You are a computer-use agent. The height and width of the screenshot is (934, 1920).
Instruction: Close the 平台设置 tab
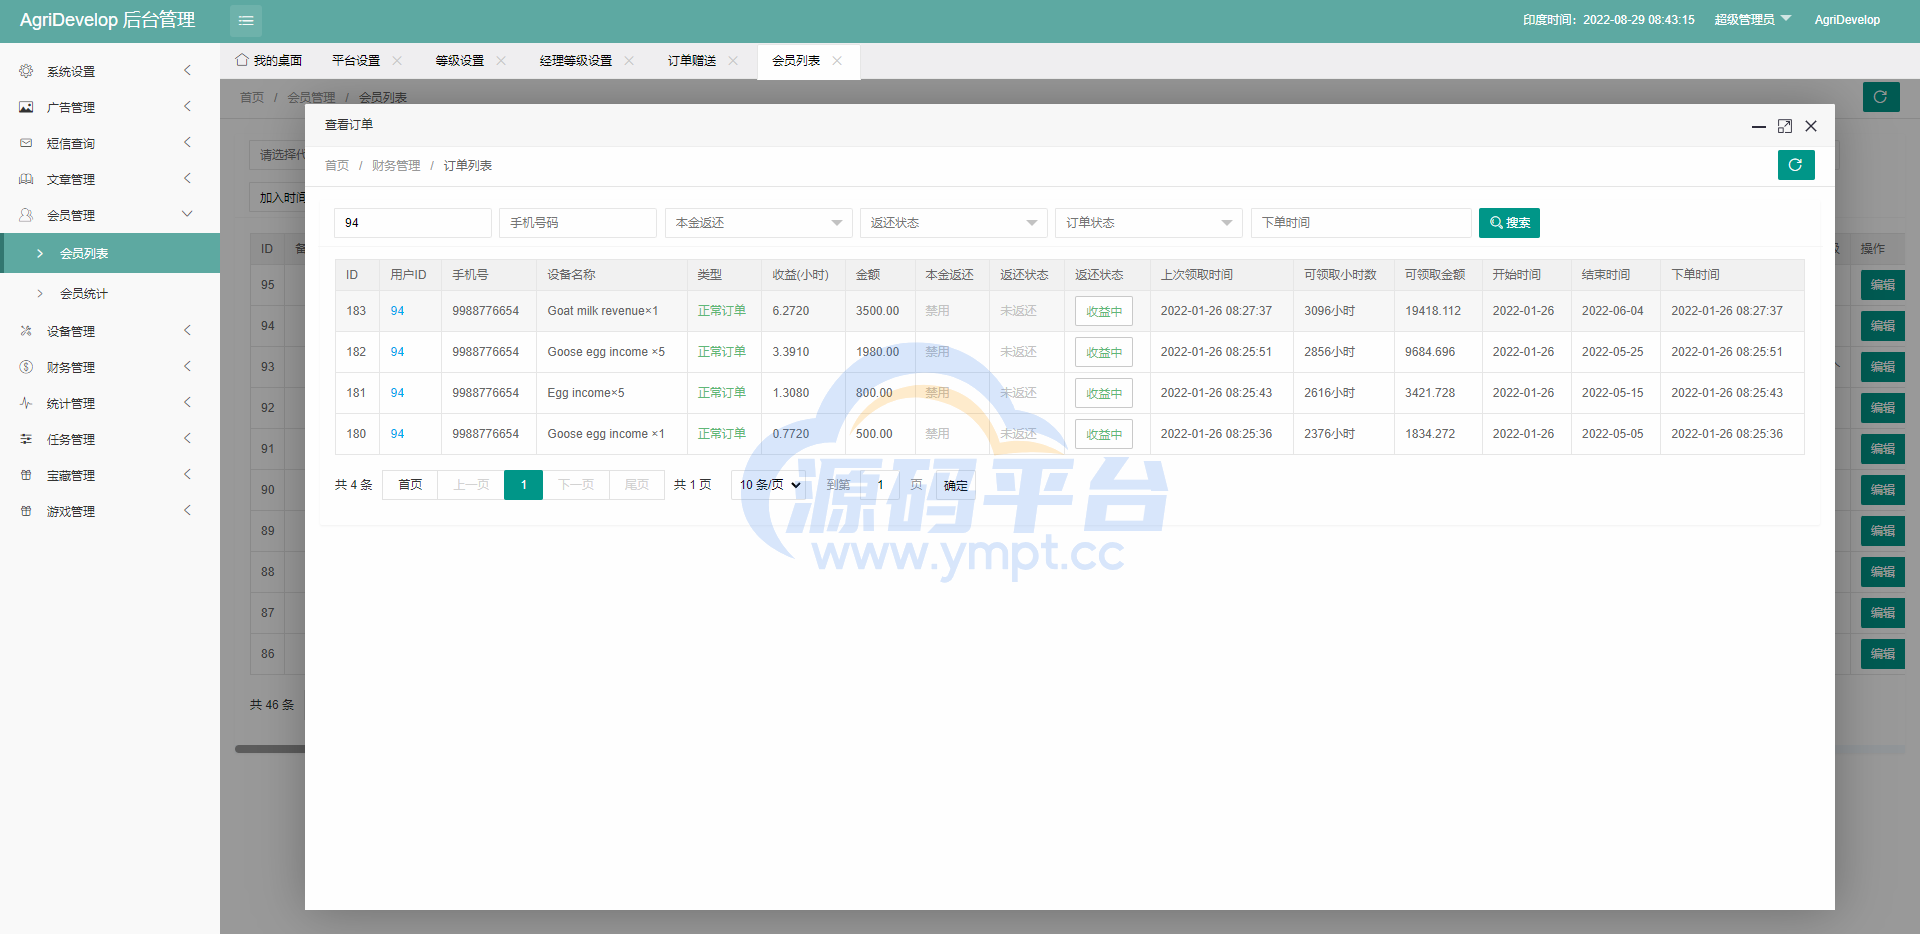pyautogui.click(x=397, y=61)
